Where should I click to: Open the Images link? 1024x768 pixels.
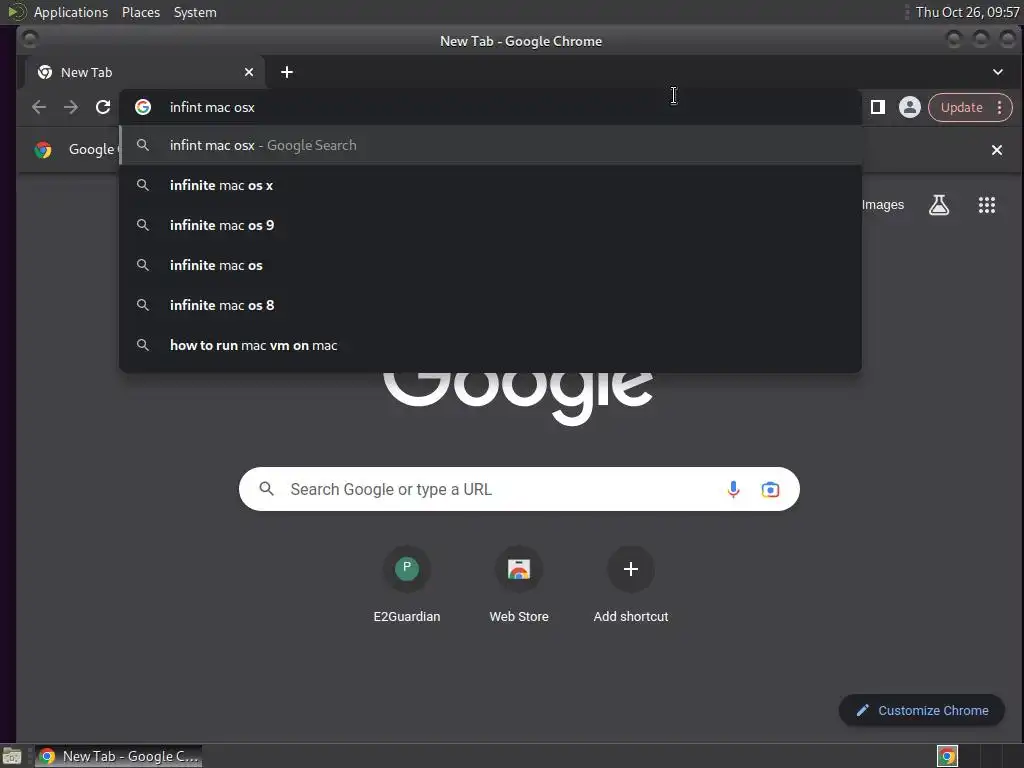(x=882, y=204)
